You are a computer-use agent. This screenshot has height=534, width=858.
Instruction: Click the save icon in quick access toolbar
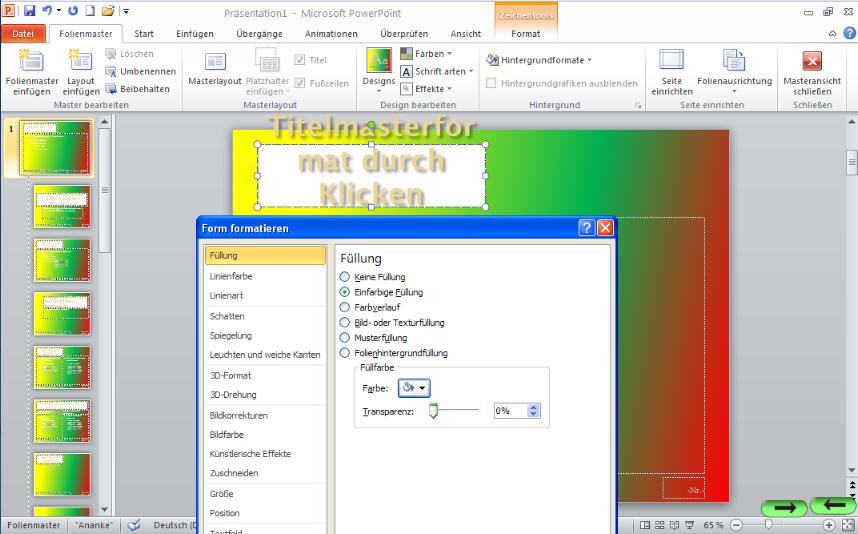[x=29, y=11]
